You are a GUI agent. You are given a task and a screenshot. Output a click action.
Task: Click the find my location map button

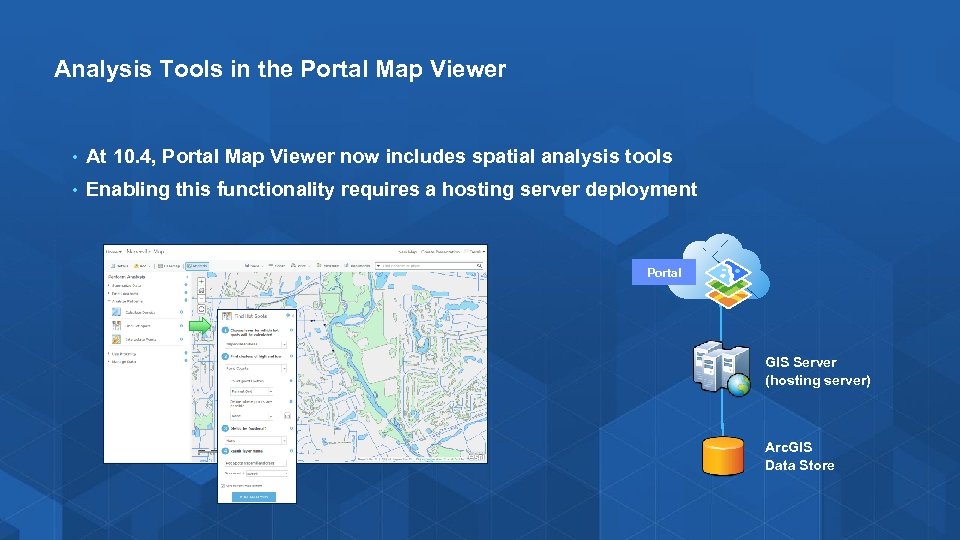point(201,309)
